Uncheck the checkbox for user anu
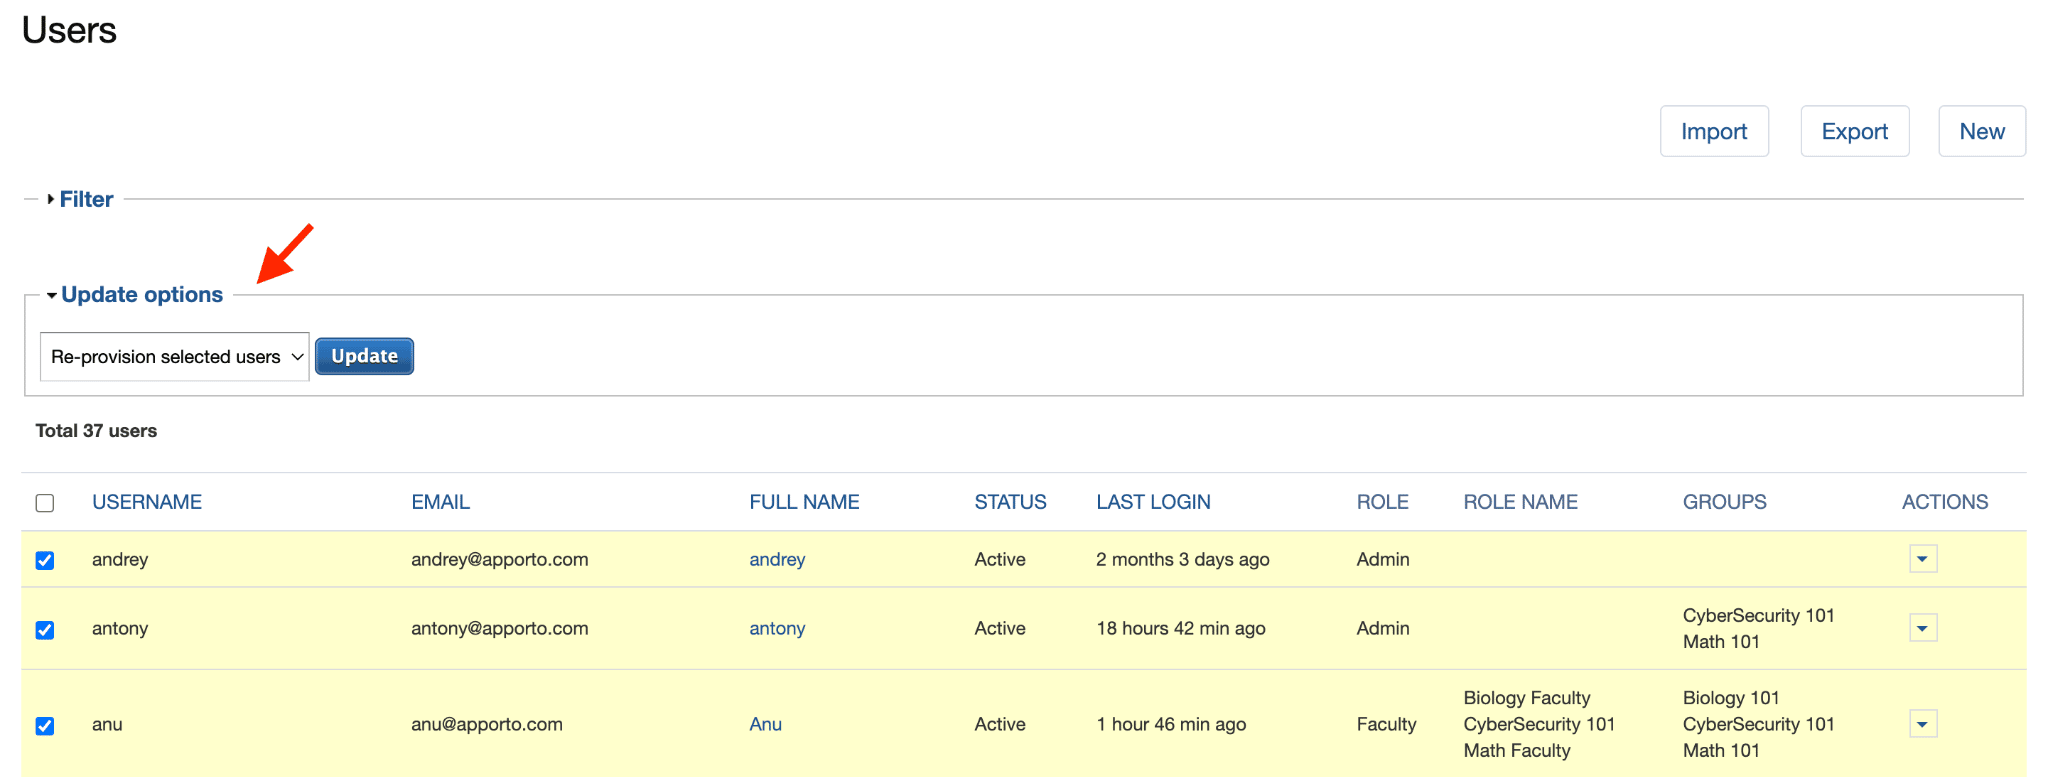 click(x=45, y=726)
